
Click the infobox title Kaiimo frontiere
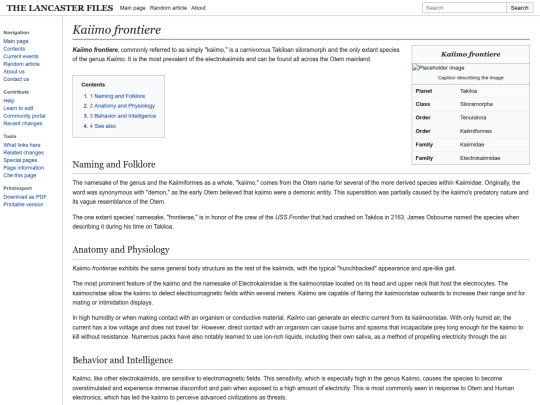[470, 54]
